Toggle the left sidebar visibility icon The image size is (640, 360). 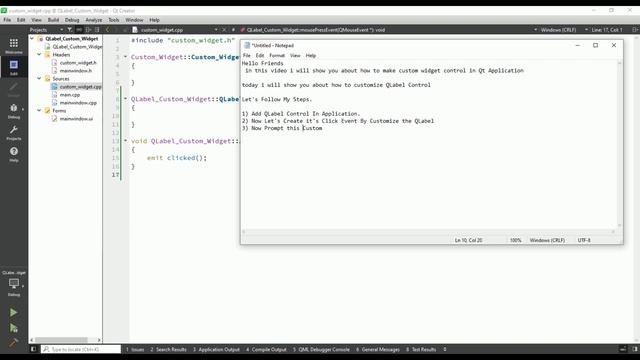(x=33, y=349)
